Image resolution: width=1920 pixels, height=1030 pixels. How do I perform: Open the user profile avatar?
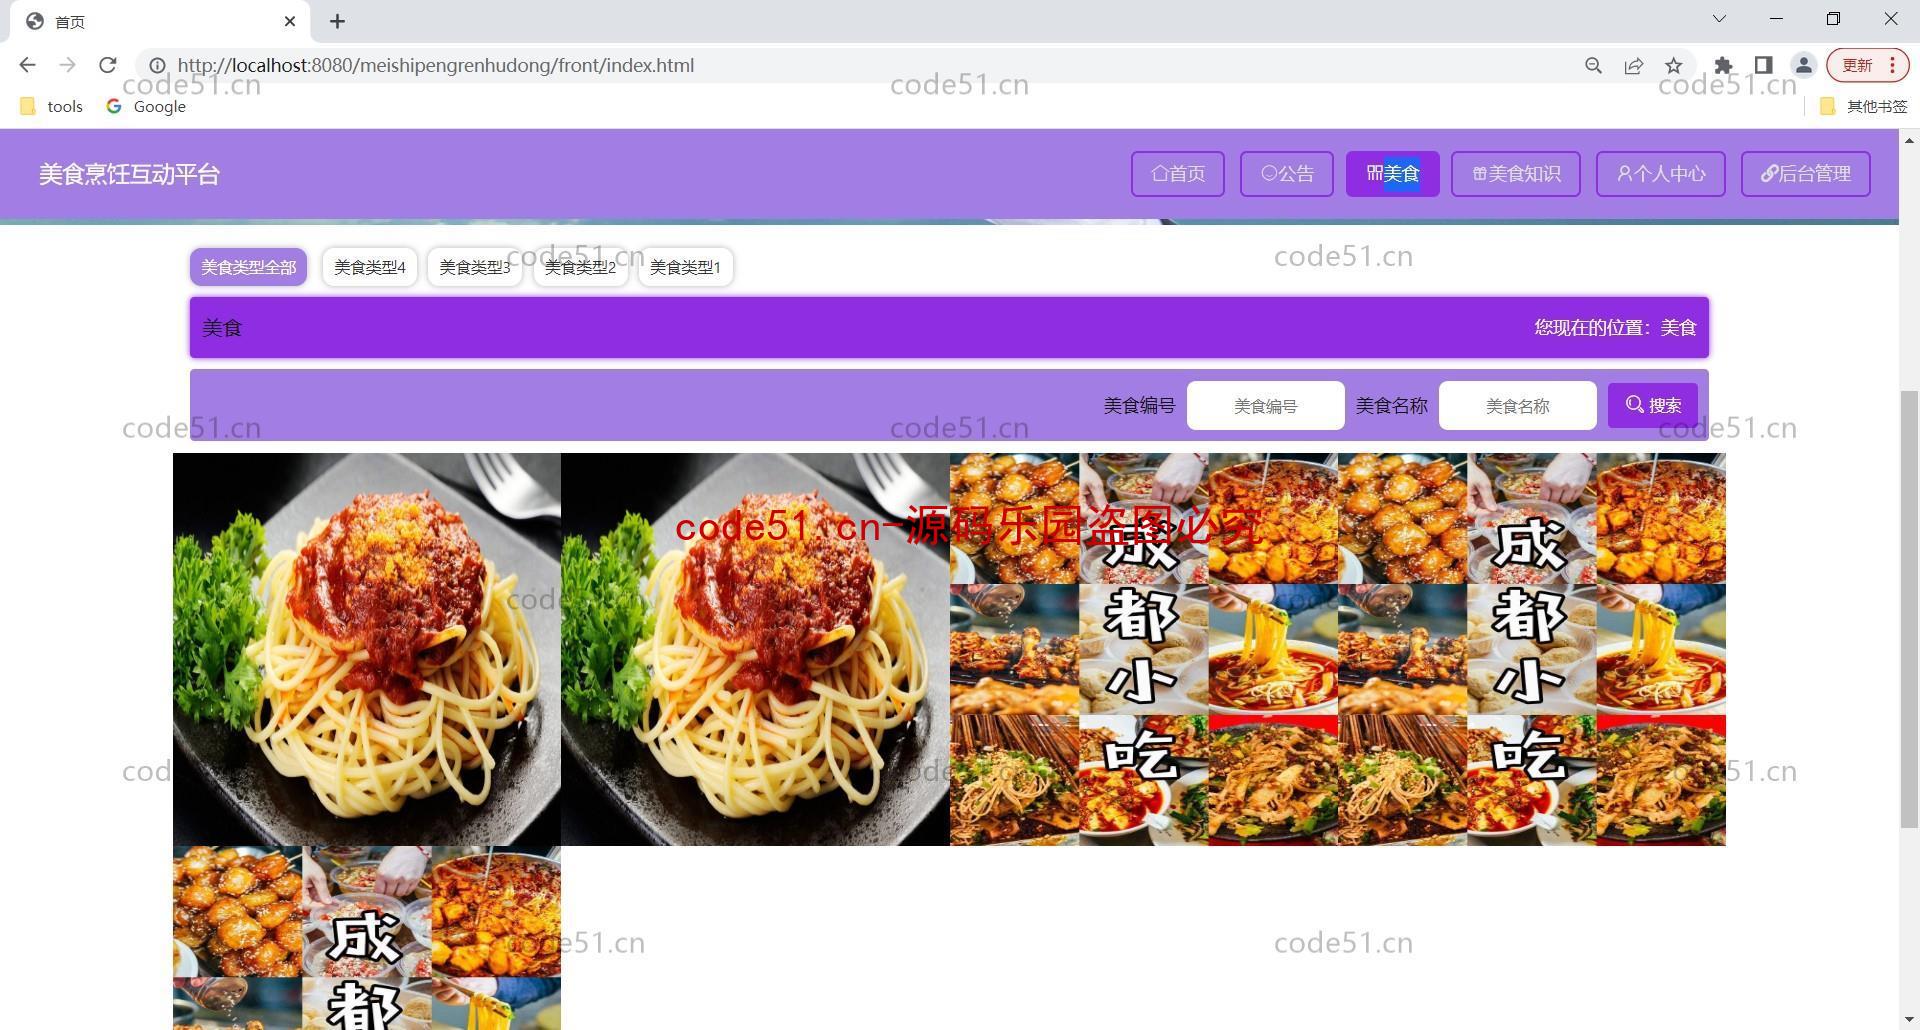pyautogui.click(x=1803, y=65)
